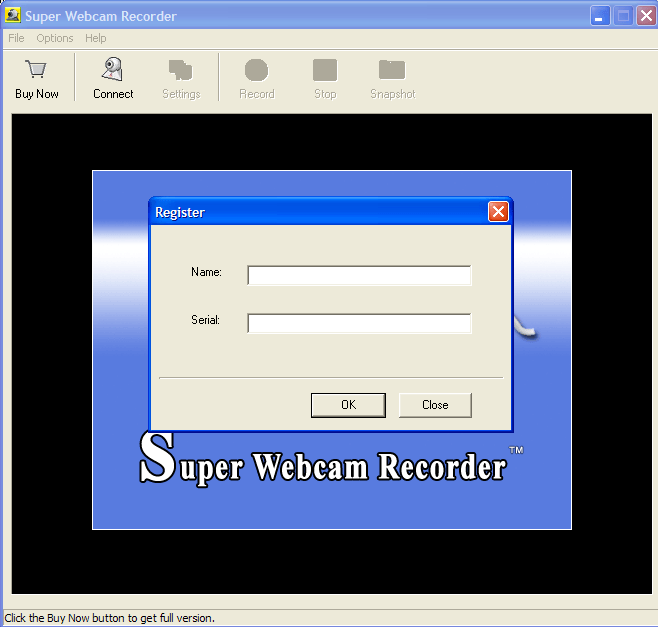Click the app icon in the title bar
Image resolution: width=658 pixels, height=627 pixels.
(13, 16)
